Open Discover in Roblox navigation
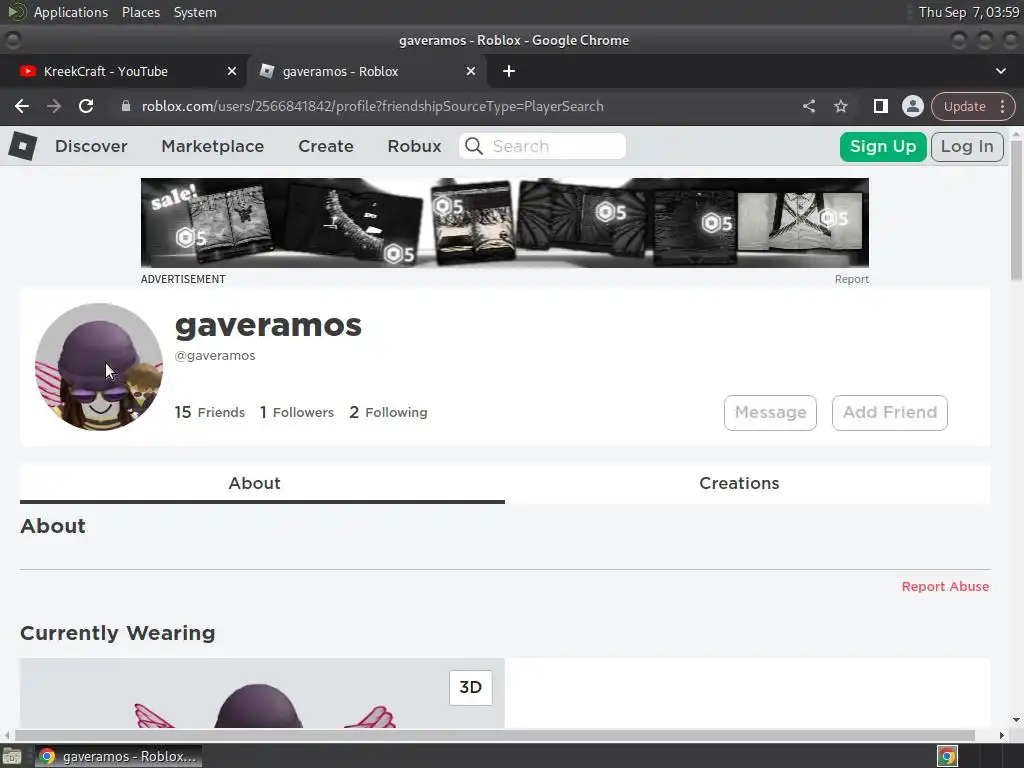Screen dimensions: 1024x768 pos(91,146)
